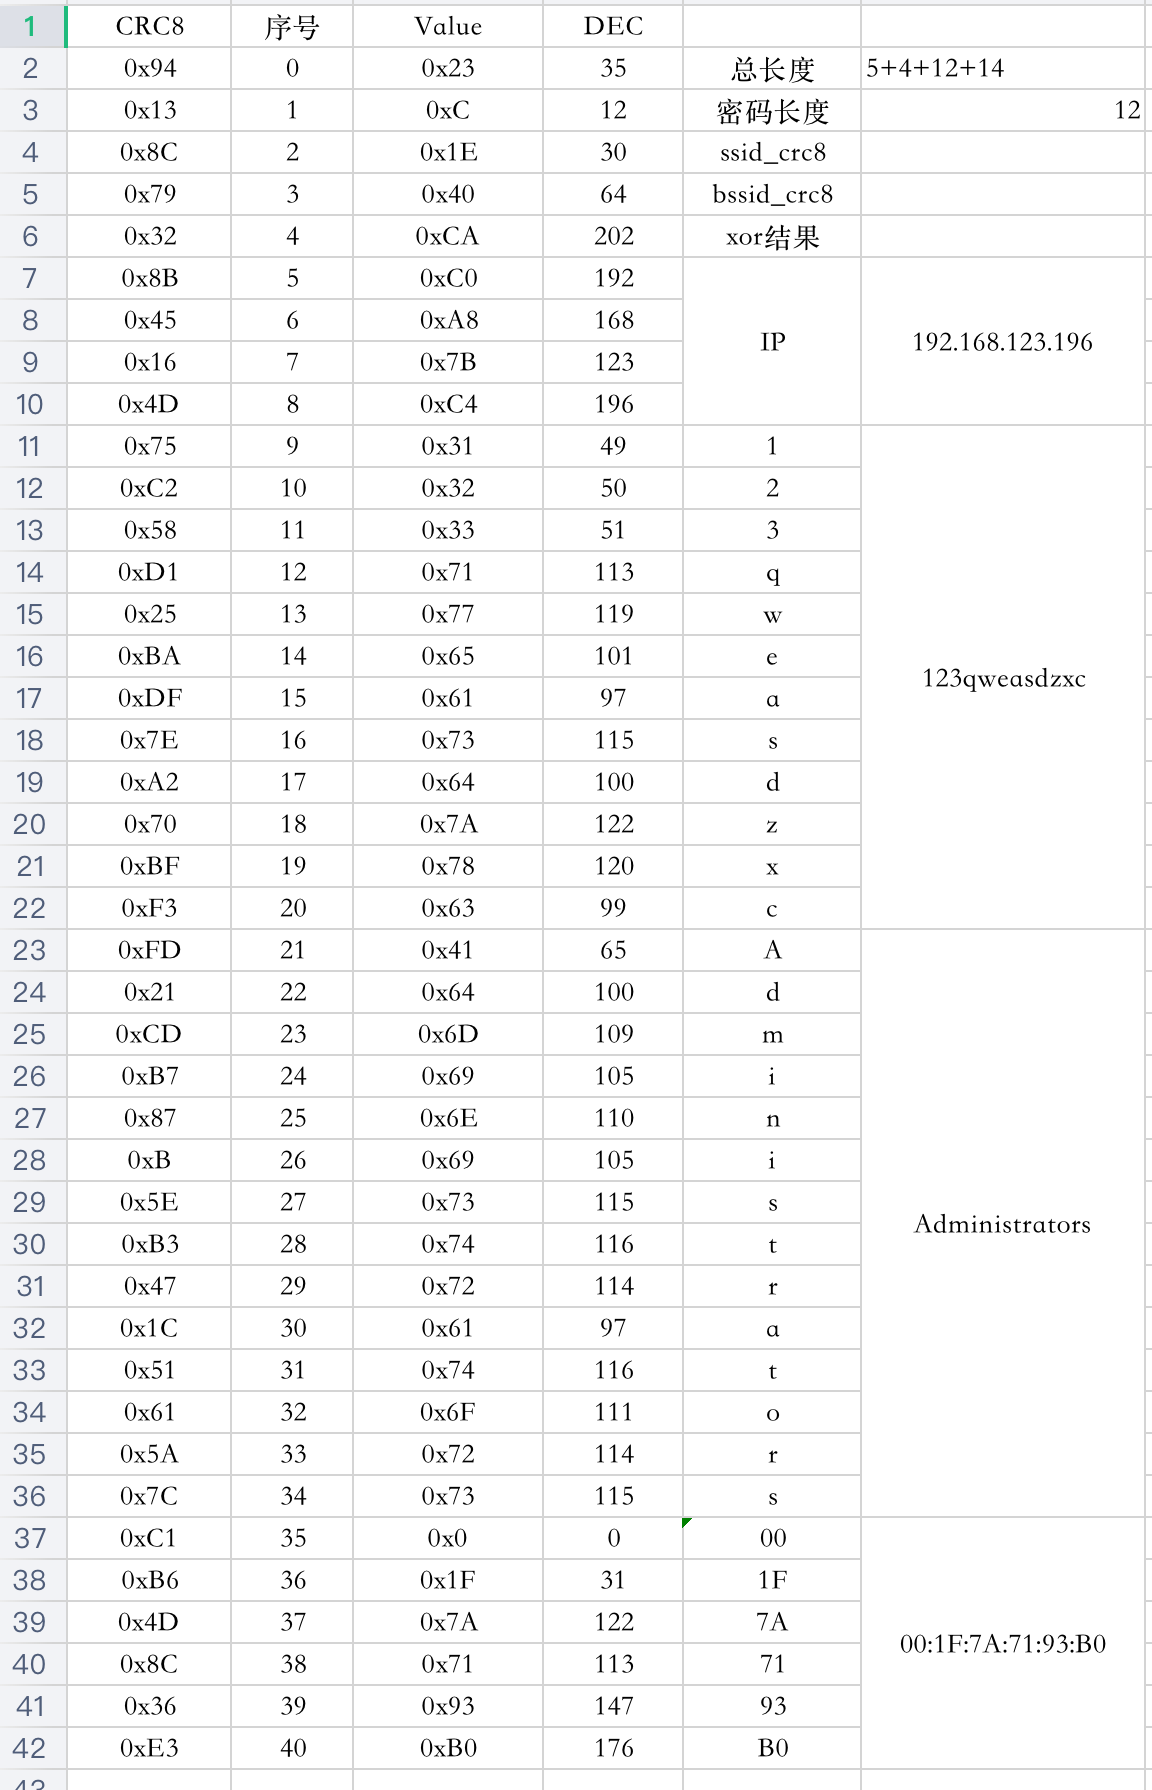1152x1790 pixels.
Task: Select the DEC header cell
Action: [613, 26]
